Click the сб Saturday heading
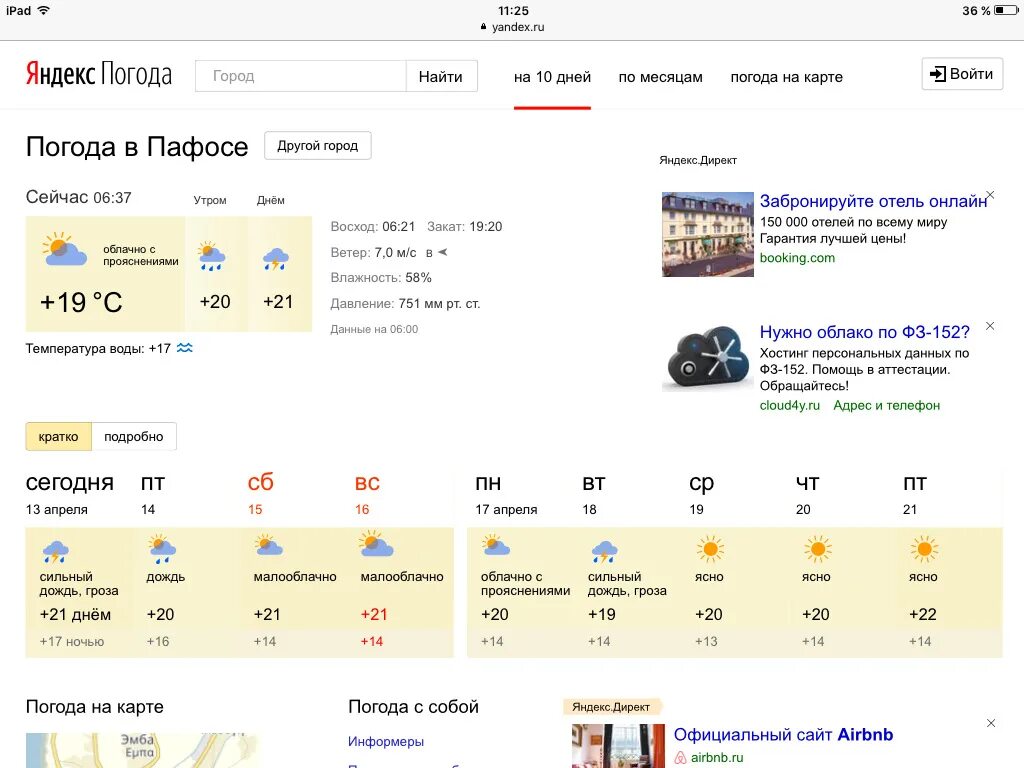 tap(261, 483)
